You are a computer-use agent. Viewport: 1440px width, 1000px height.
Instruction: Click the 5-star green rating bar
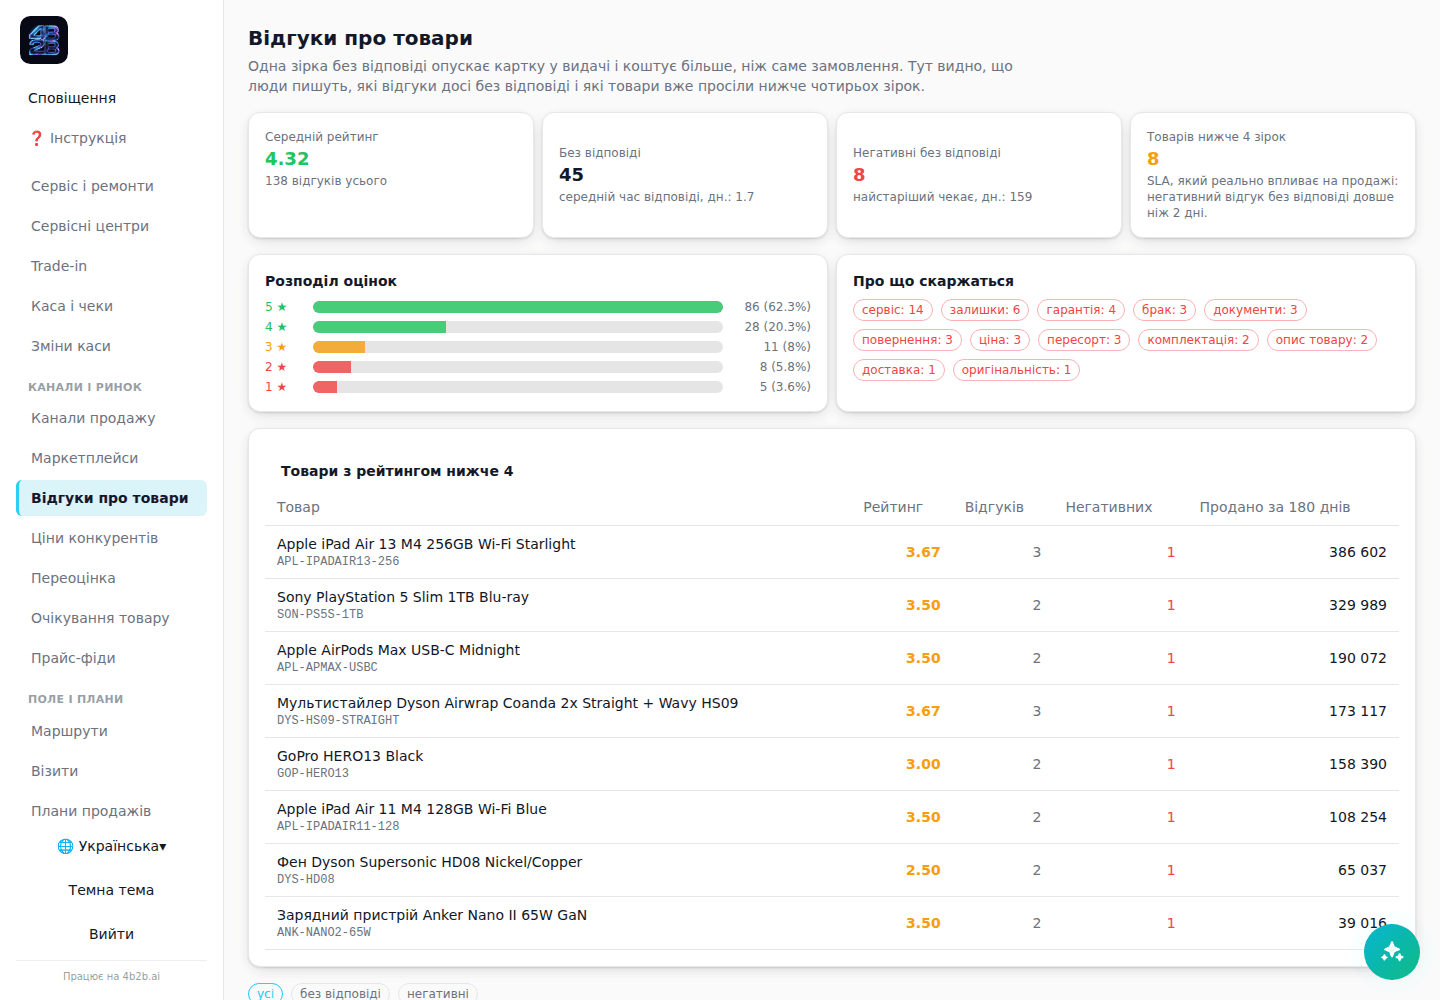click(518, 307)
